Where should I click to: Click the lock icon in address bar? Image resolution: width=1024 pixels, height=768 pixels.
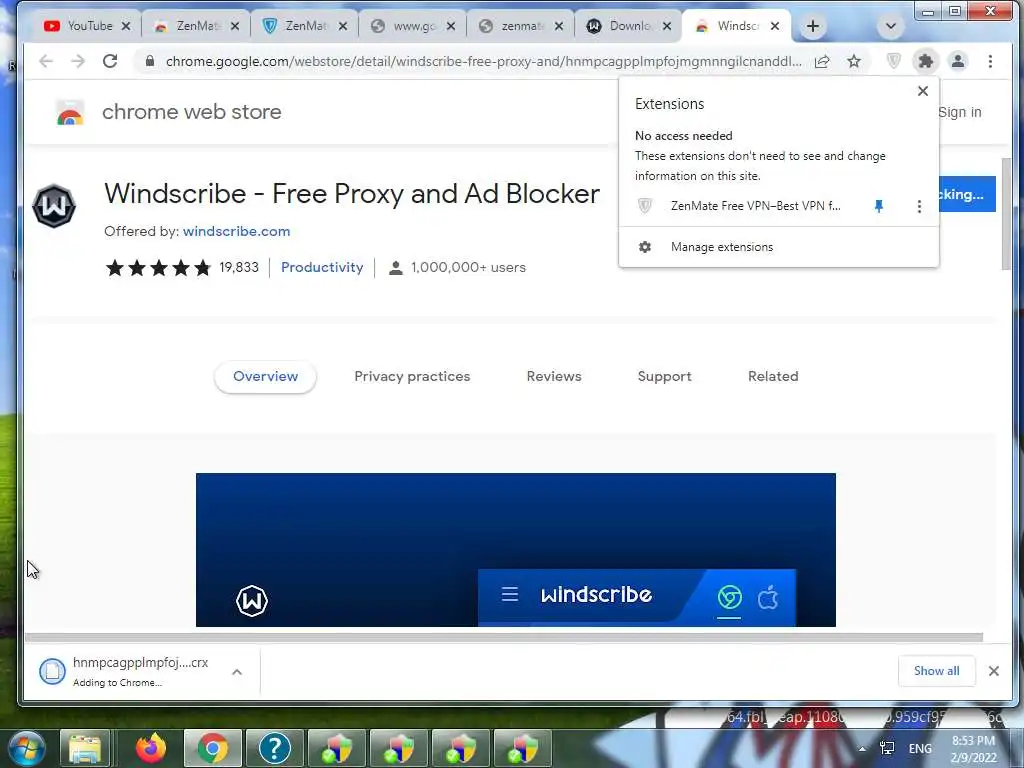[x=150, y=61]
